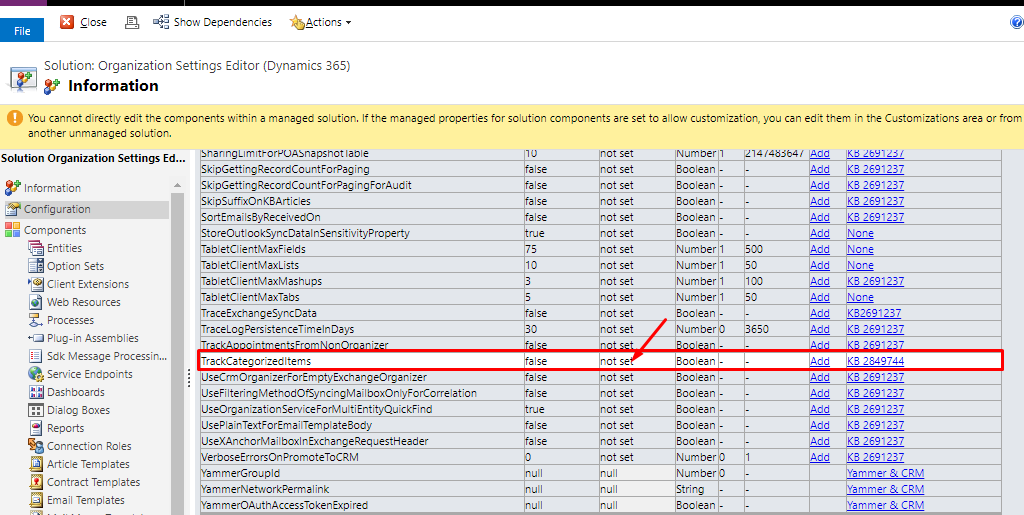Image resolution: width=1024 pixels, height=515 pixels.
Task: Open KB2691237 link for TraceExchangeSyncData
Action: click(x=874, y=313)
